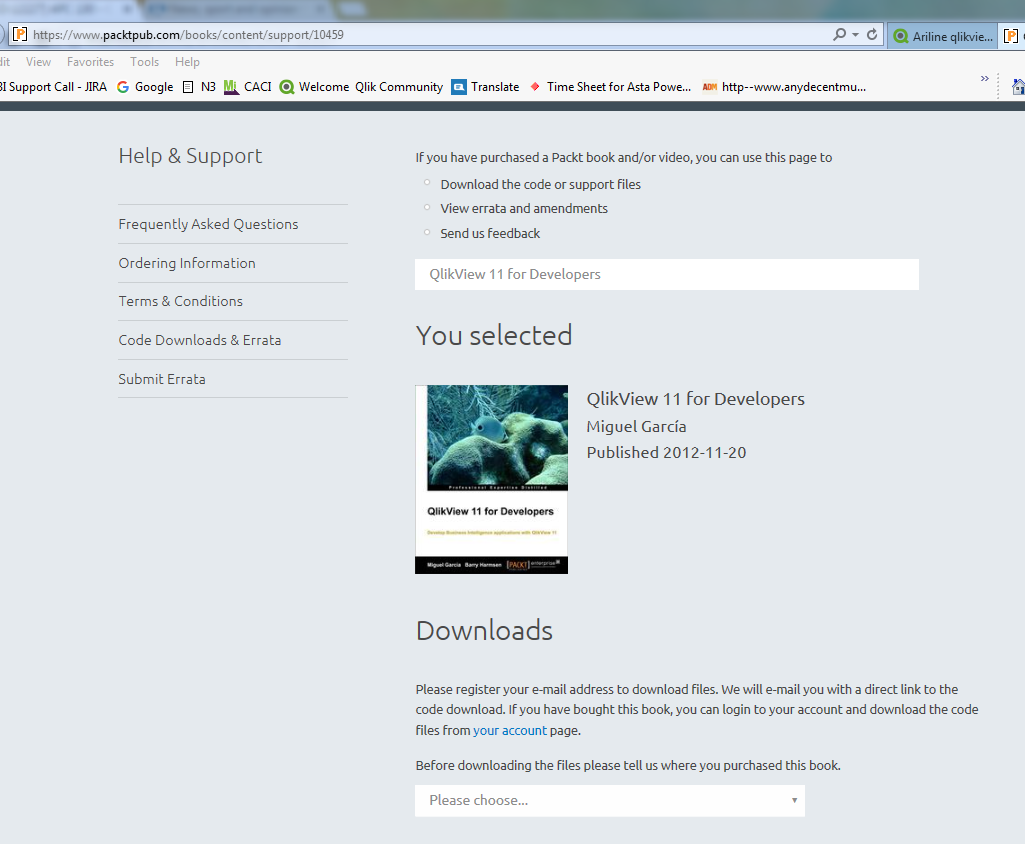The height and width of the screenshot is (844, 1025).
Task: Click View errata and amendments text
Action: click(x=524, y=209)
